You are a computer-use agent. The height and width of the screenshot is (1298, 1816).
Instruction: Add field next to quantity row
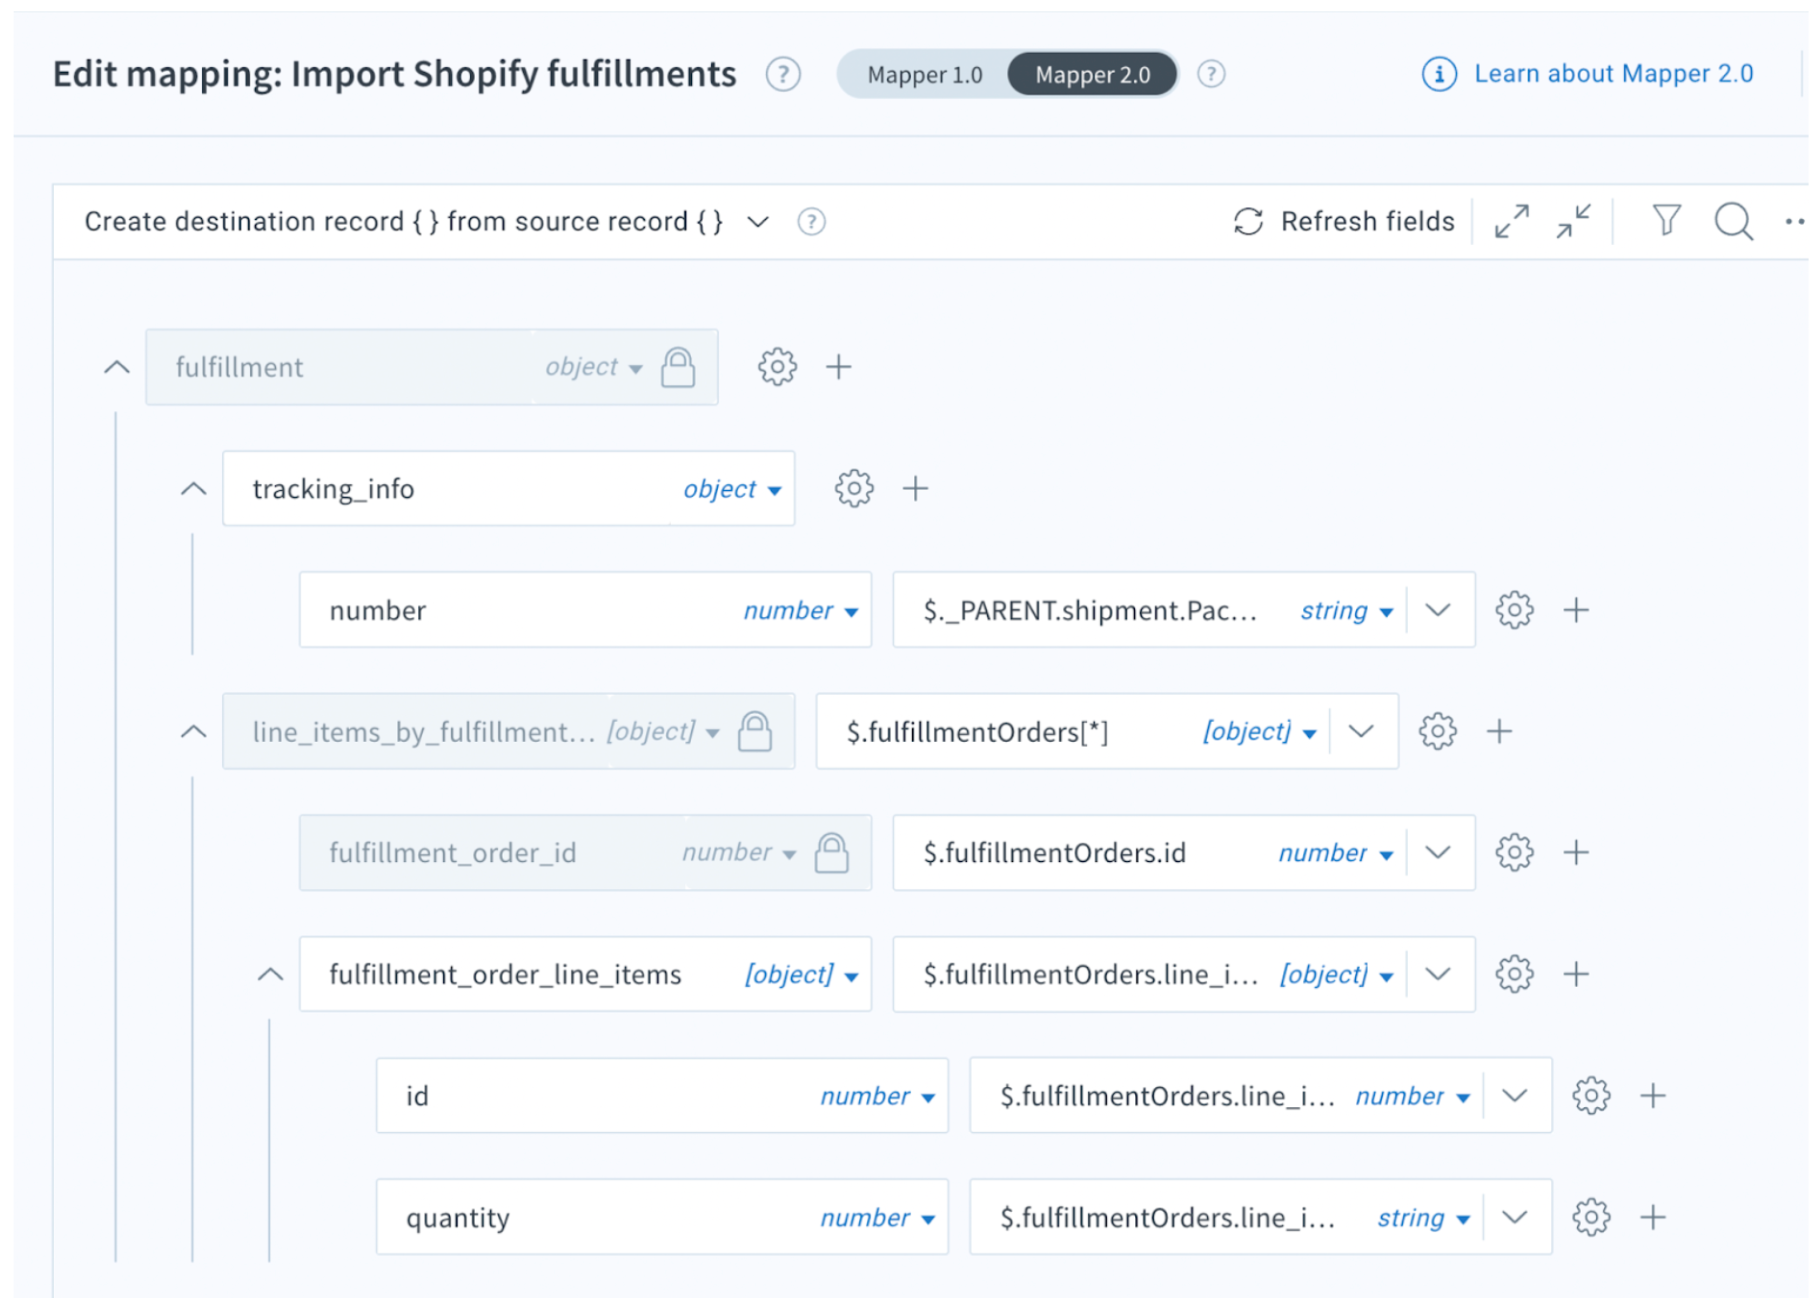[1653, 1218]
